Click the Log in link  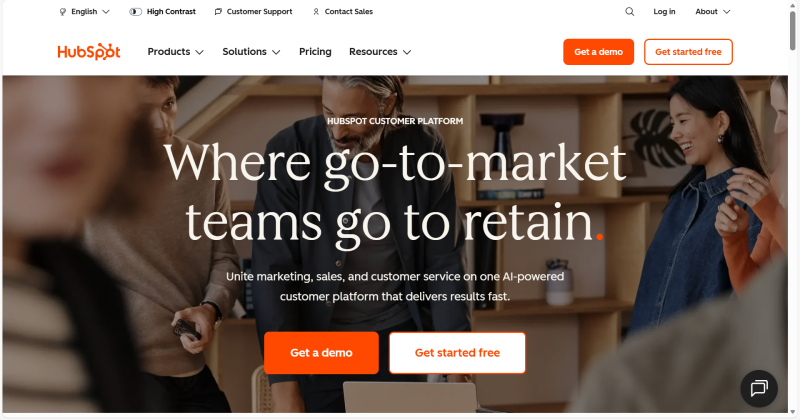pos(664,11)
